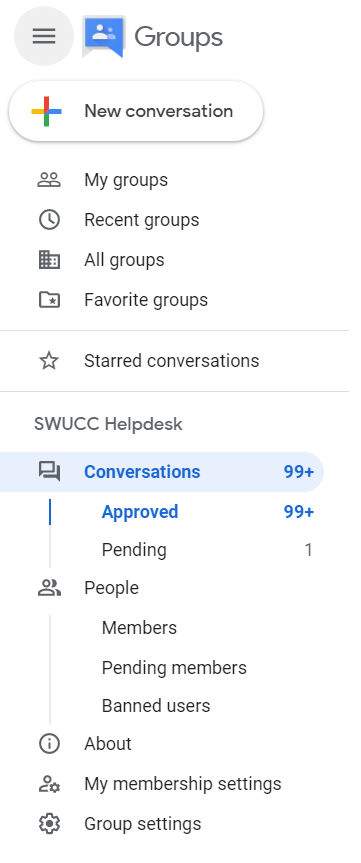Viewport: 361px width, 863px height.
Task: Click the Conversations chat bubble icon
Action: point(49,472)
